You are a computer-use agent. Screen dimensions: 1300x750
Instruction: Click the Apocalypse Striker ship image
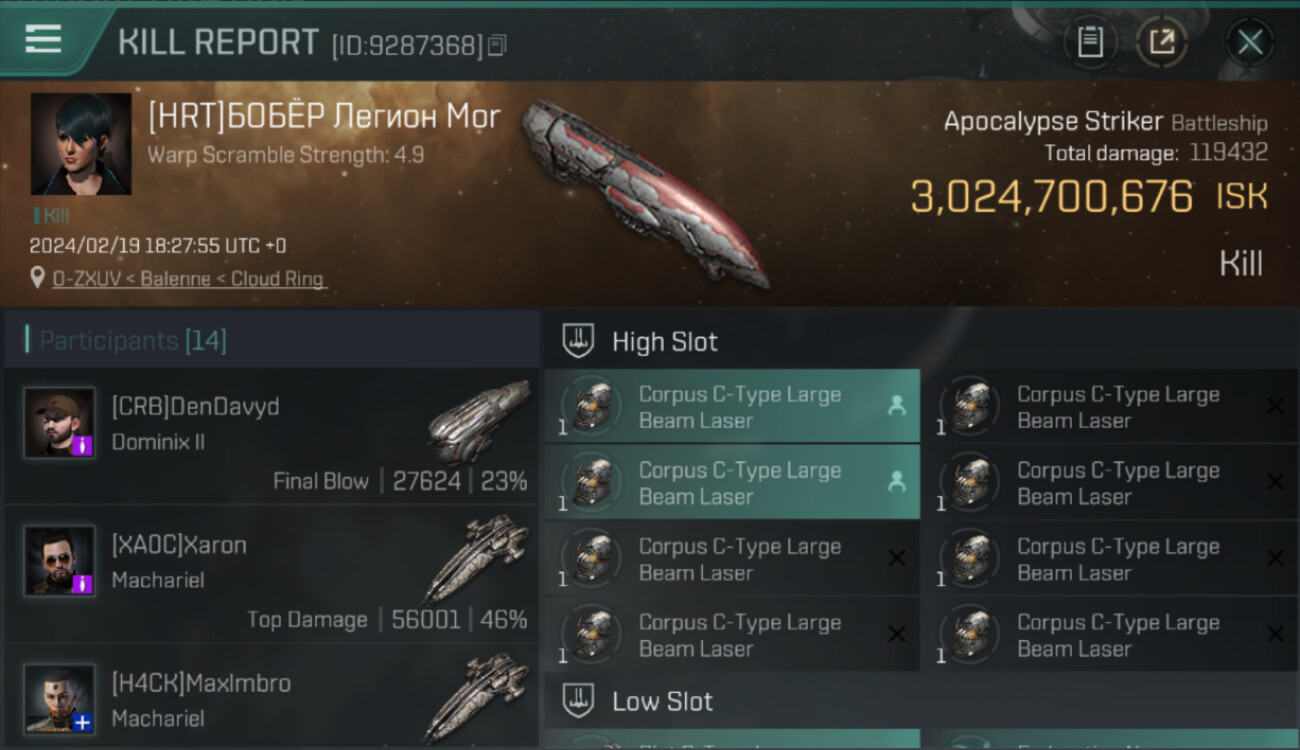pos(645,193)
